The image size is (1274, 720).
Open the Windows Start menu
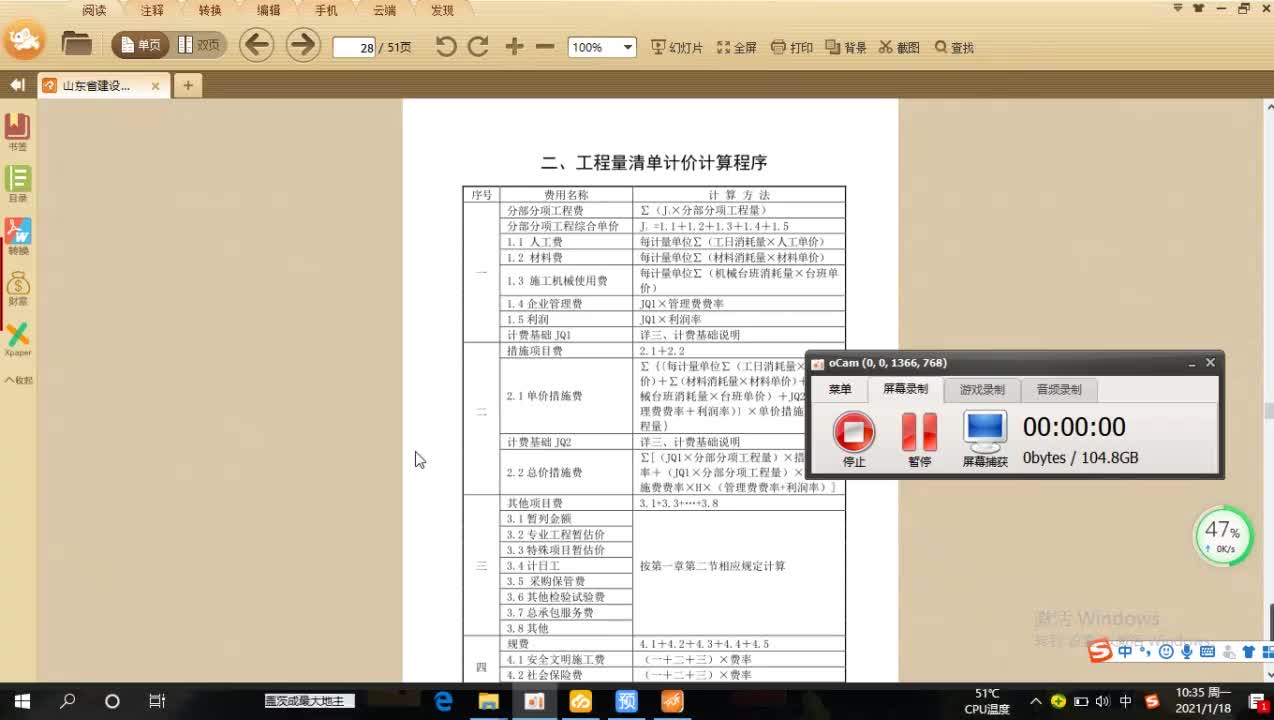coord(22,701)
